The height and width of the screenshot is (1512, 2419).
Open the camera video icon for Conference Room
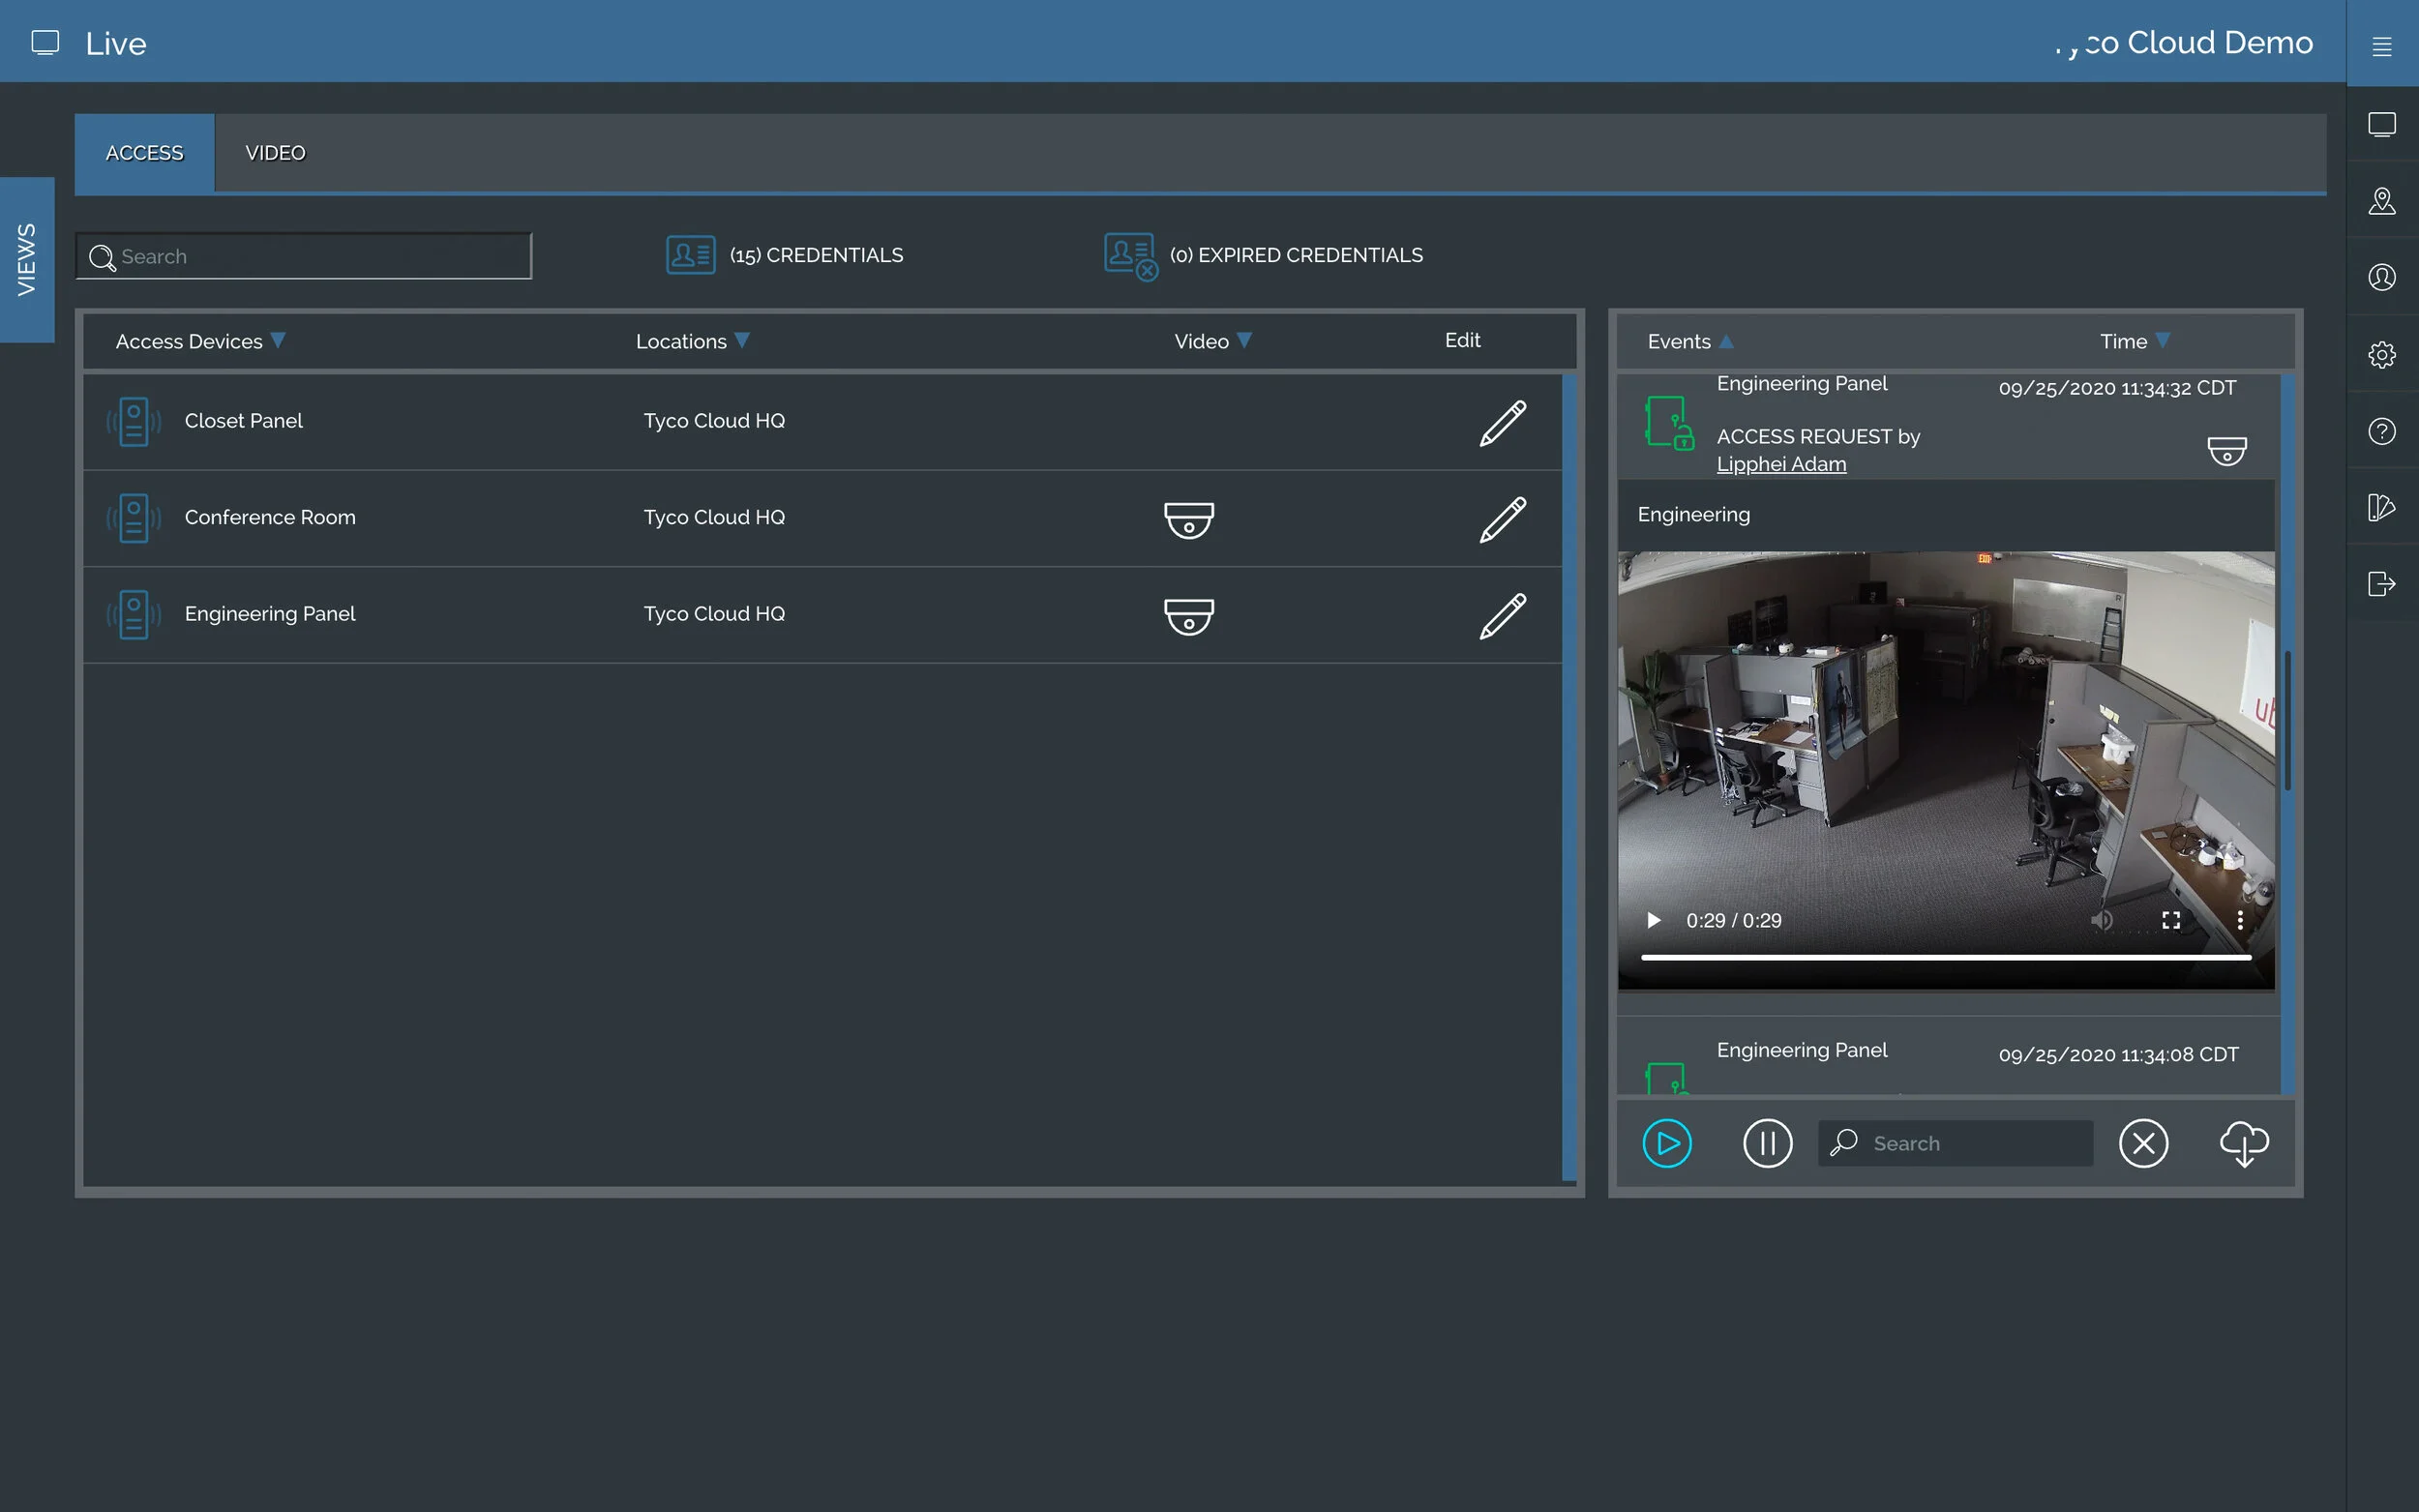(x=1189, y=519)
